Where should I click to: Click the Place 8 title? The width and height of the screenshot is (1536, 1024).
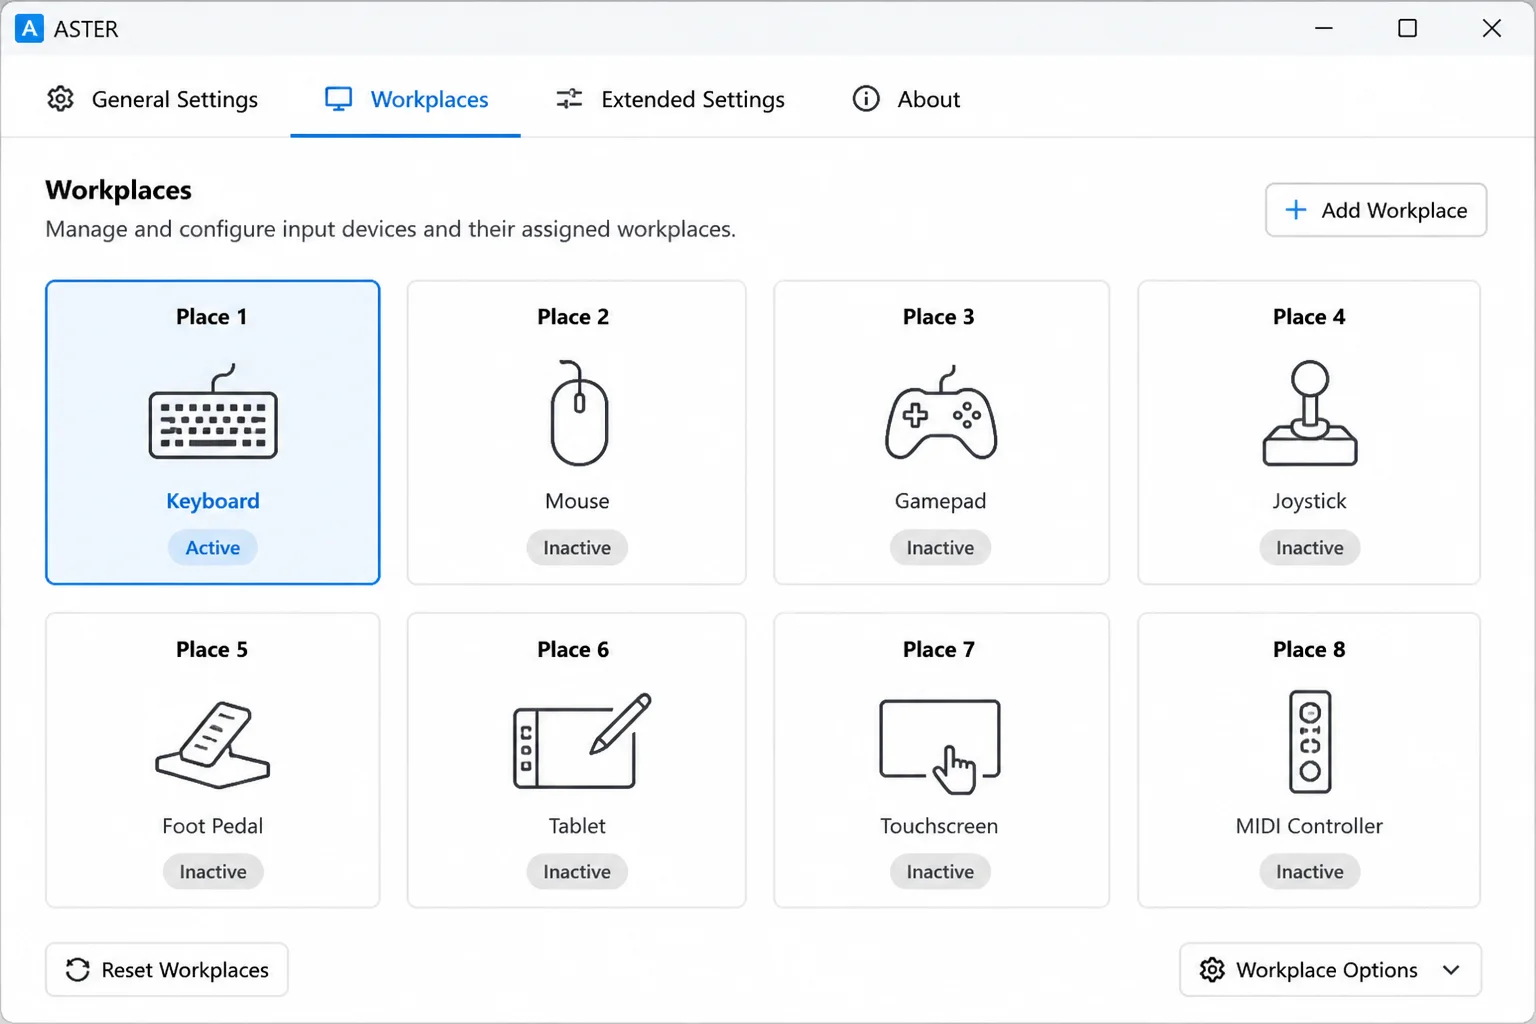coord(1309,650)
